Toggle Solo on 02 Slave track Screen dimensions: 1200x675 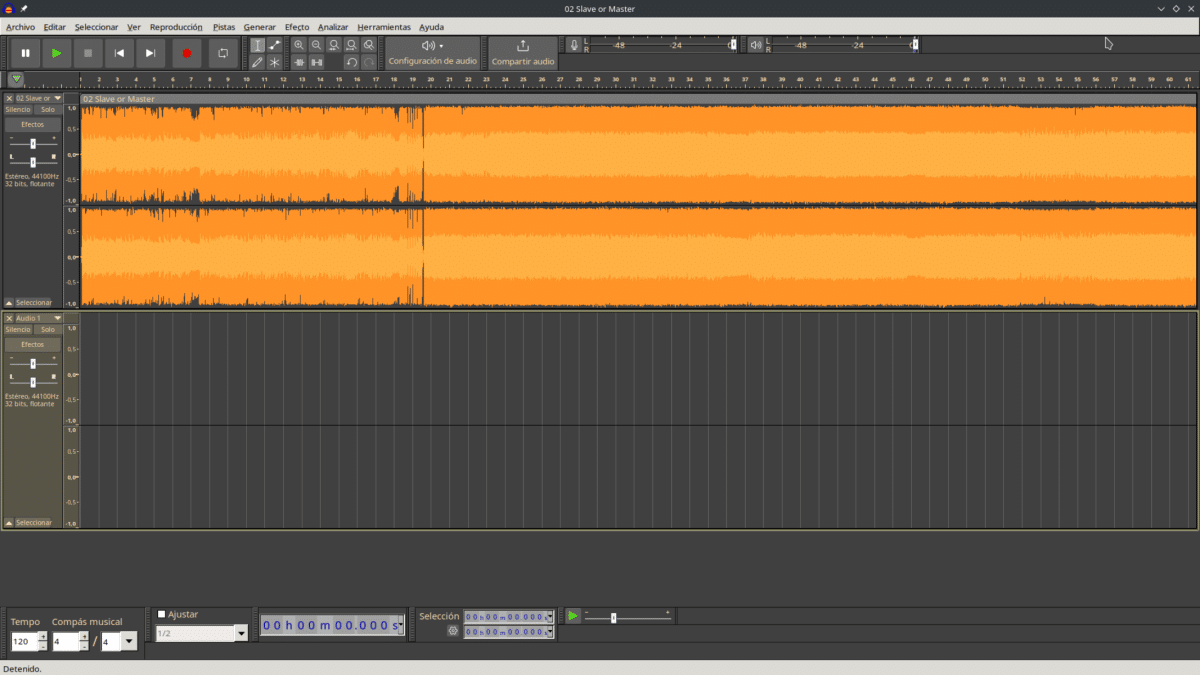(x=48, y=109)
